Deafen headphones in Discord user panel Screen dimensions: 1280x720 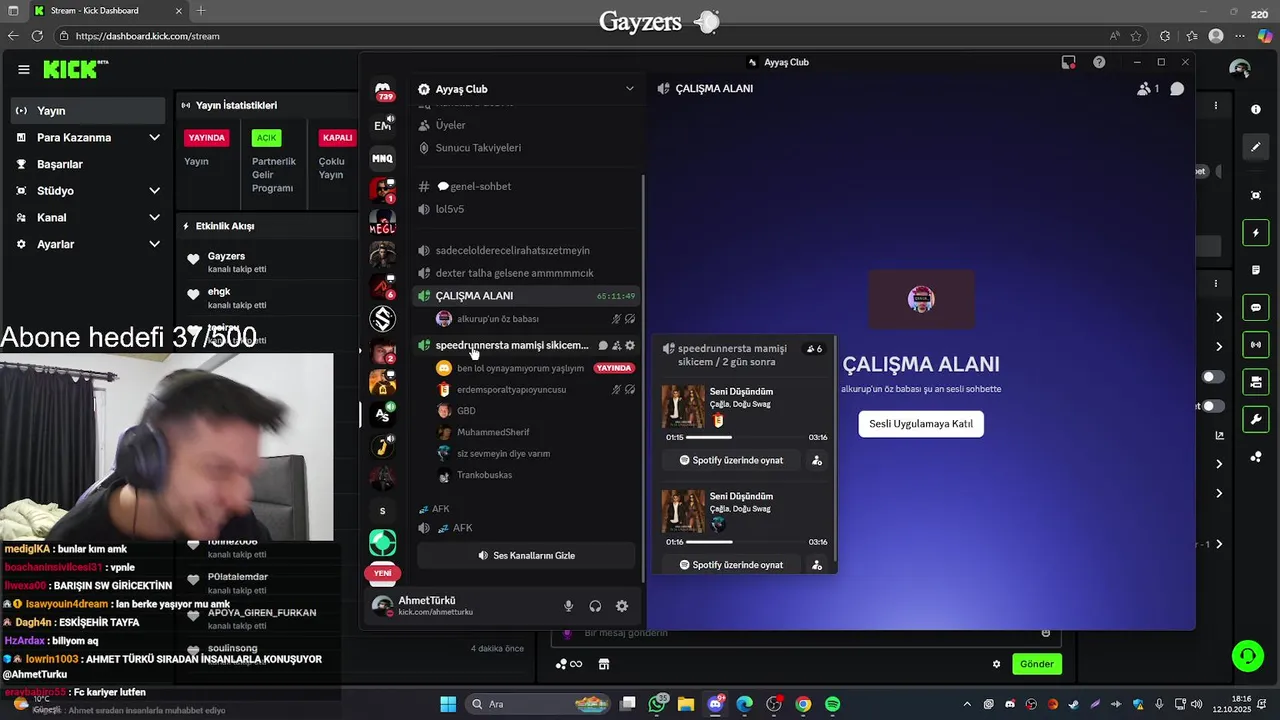pos(595,606)
